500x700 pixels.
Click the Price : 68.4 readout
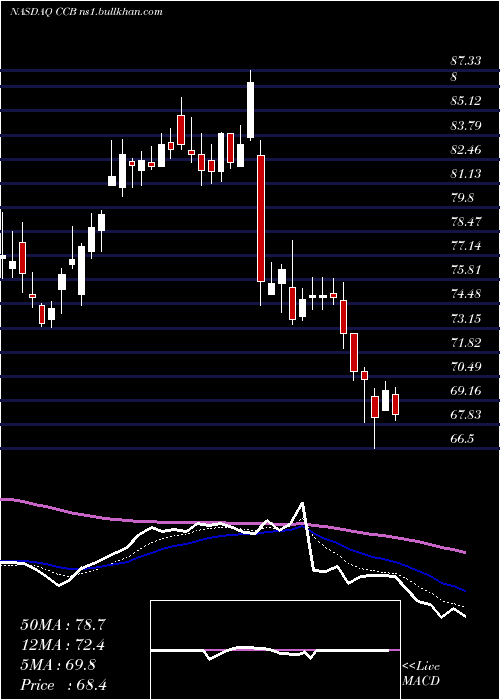pyautogui.click(x=63, y=685)
